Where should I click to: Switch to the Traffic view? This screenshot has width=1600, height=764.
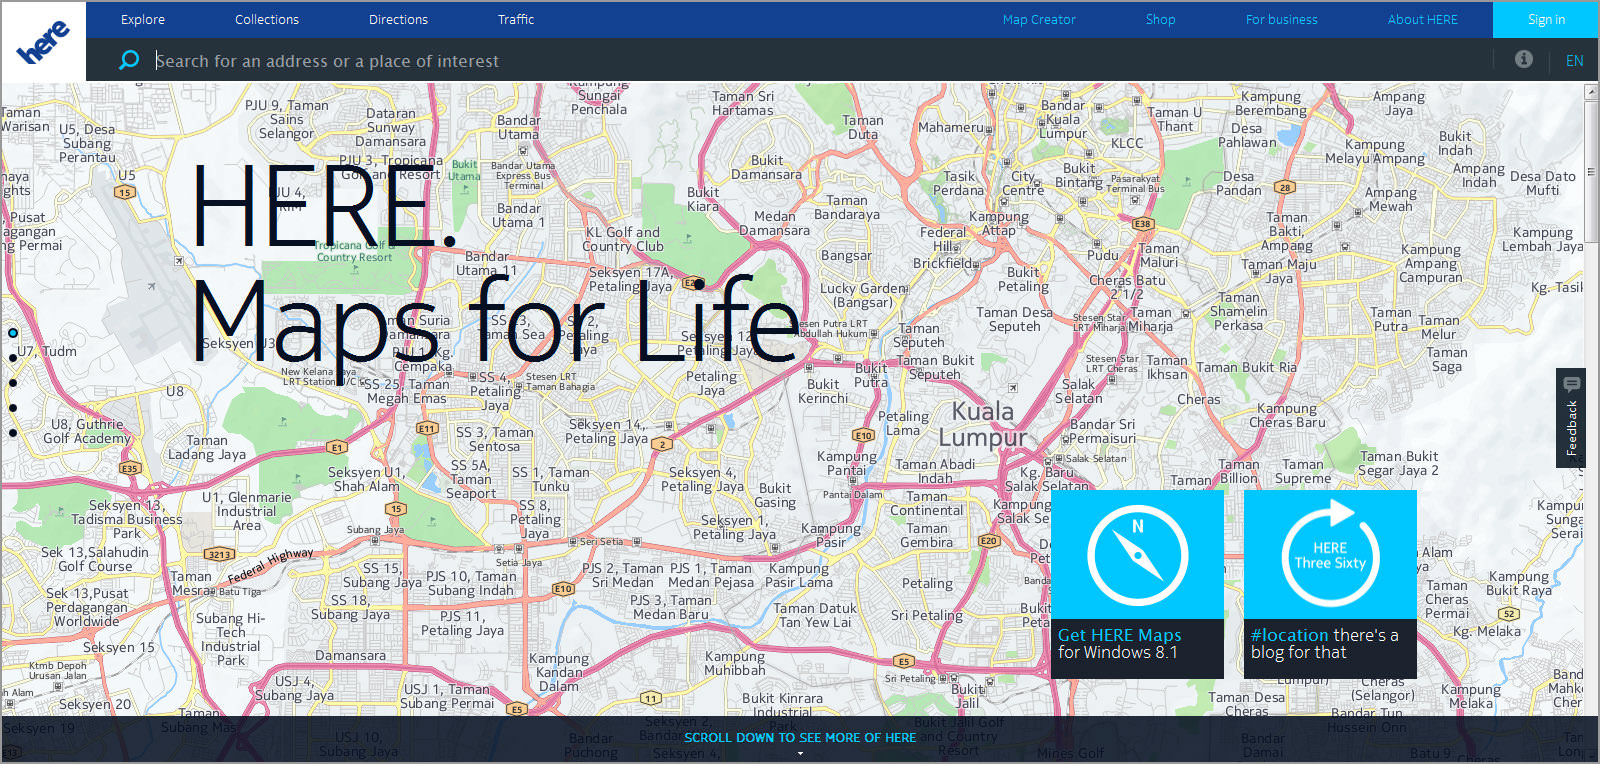(516, 19)
